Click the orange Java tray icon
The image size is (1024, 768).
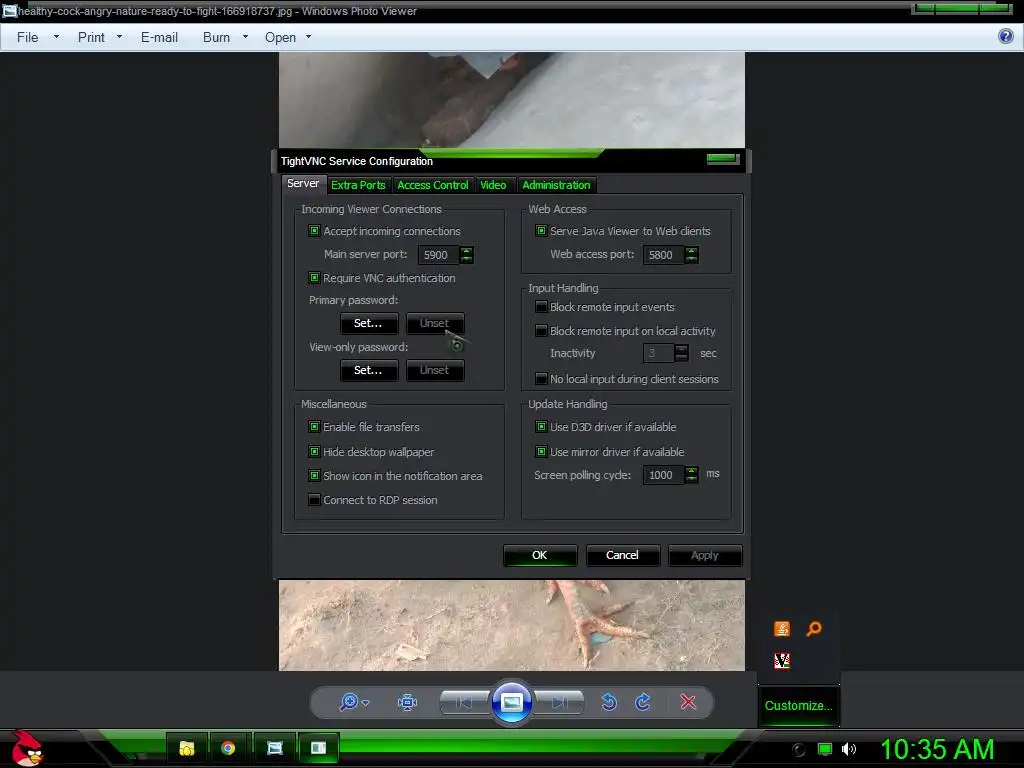[782, 629]
